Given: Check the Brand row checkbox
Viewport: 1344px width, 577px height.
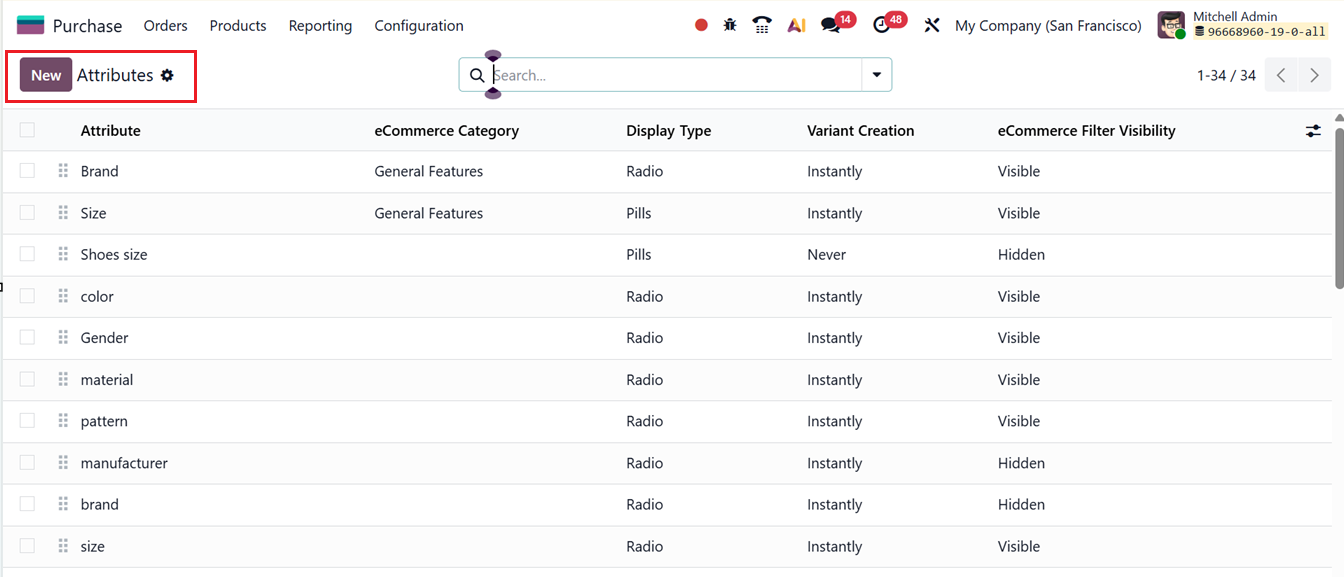Looking at the screenshot, I should pos(27,171).
